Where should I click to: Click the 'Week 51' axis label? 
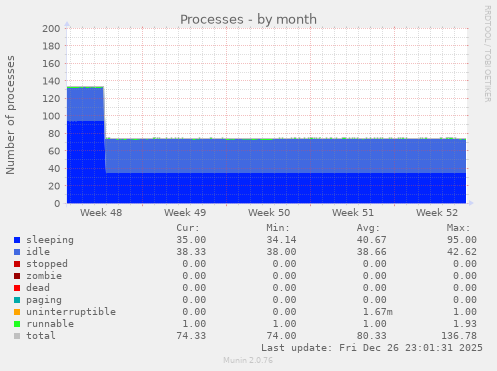353,213
